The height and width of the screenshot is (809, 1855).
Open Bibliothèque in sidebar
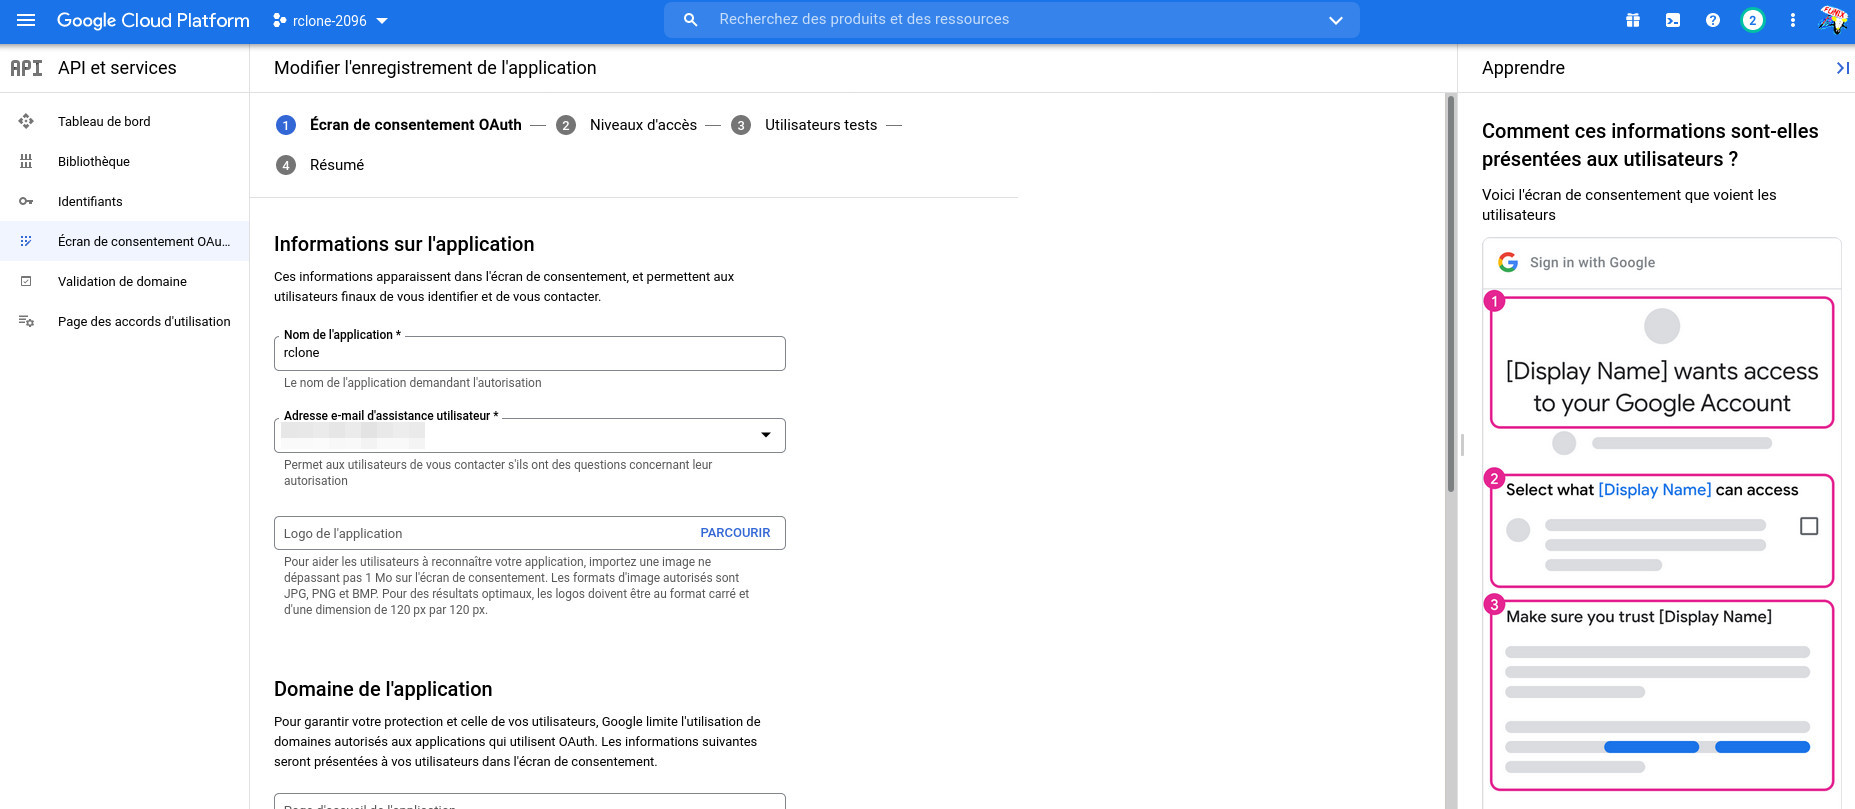[124, 161]
